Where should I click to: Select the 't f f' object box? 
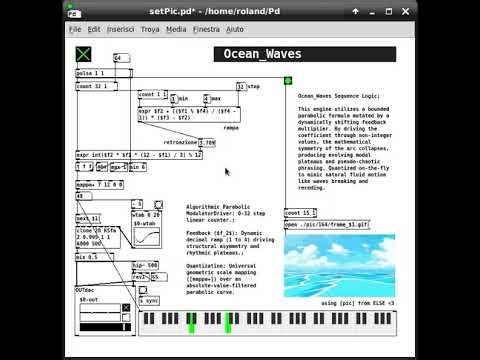[85, 167]
